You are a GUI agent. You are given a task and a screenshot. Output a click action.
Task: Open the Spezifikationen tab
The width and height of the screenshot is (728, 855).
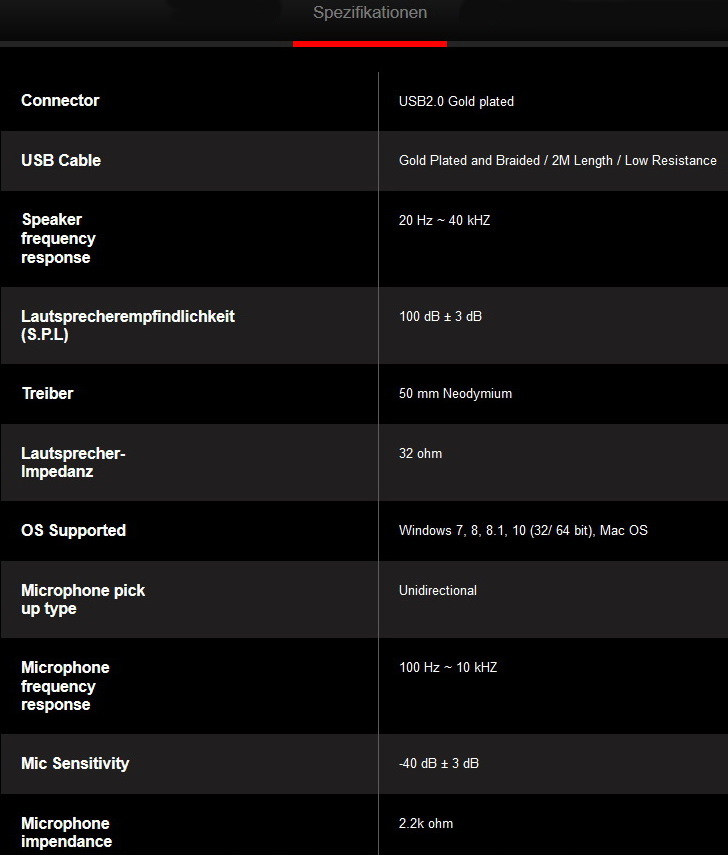(370, 13)
